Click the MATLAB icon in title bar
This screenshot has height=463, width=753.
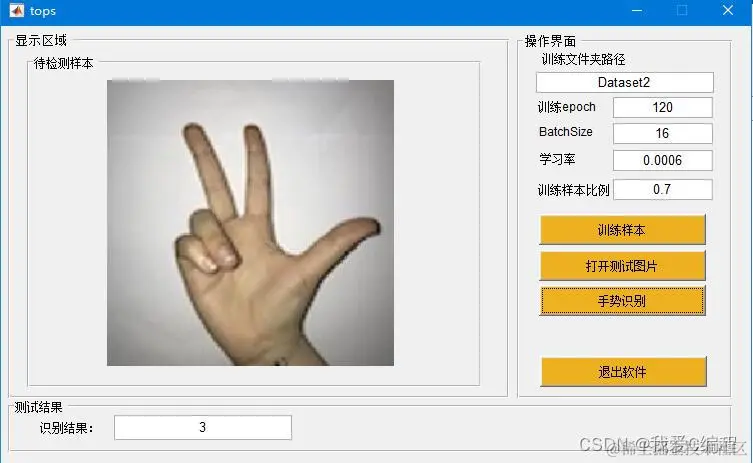pos(16,11)
